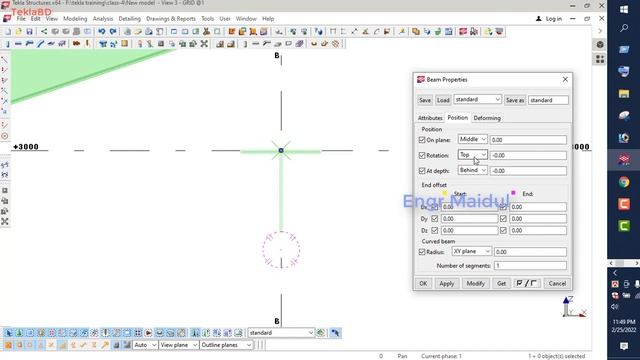Click the icon right of the bottom standard dropdown

tap(321, 333)
